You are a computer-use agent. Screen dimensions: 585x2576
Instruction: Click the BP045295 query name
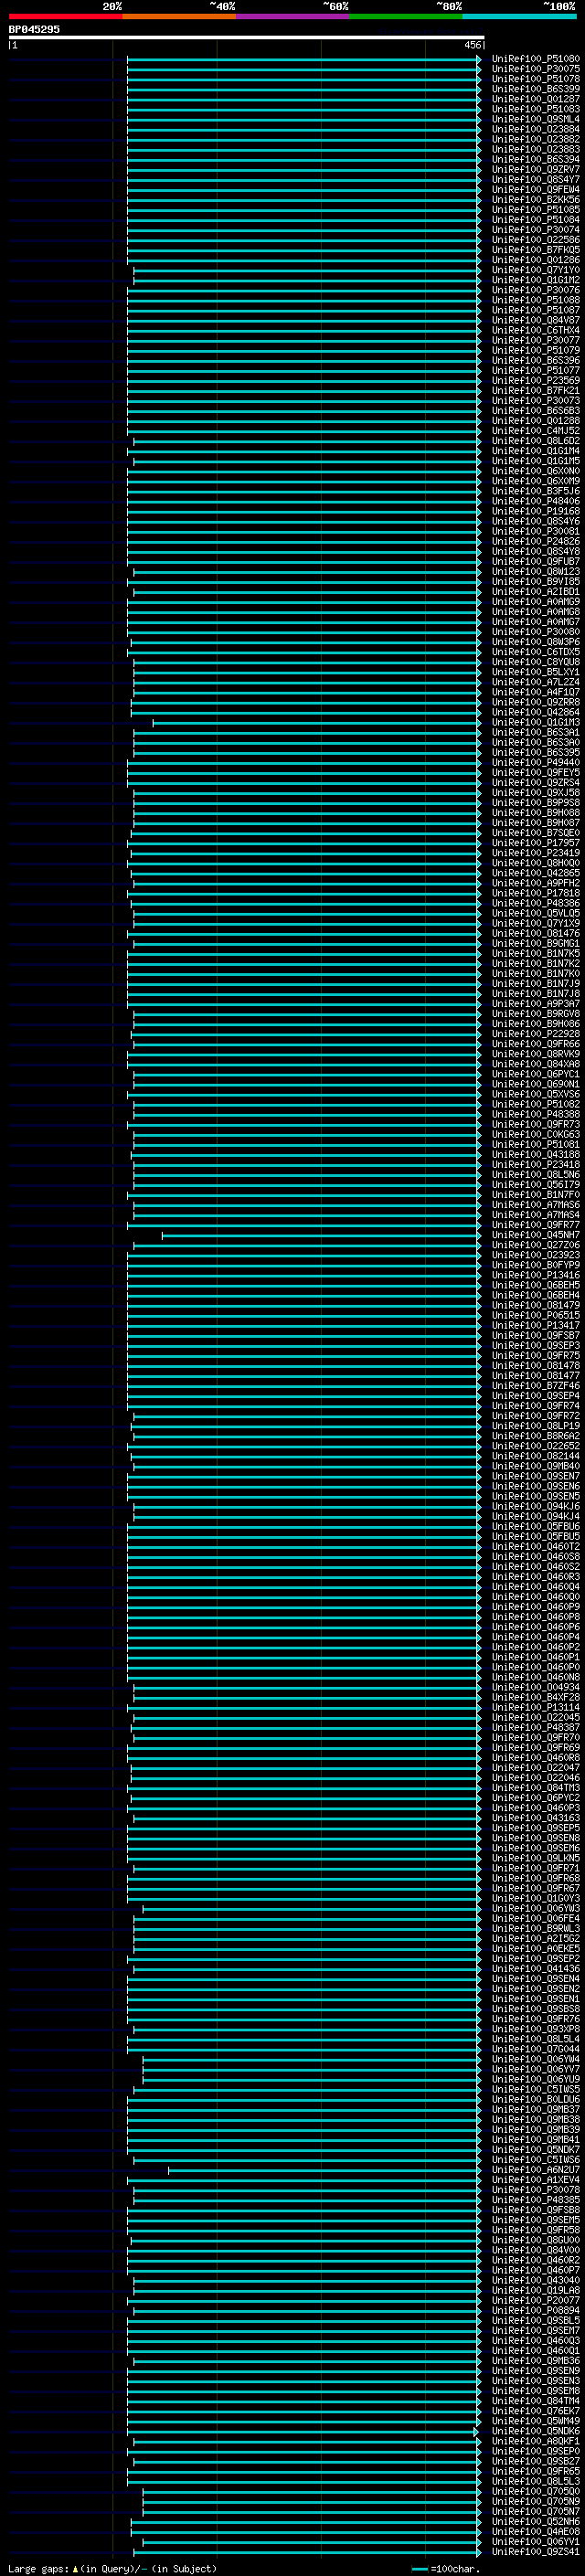pos(34,30)
